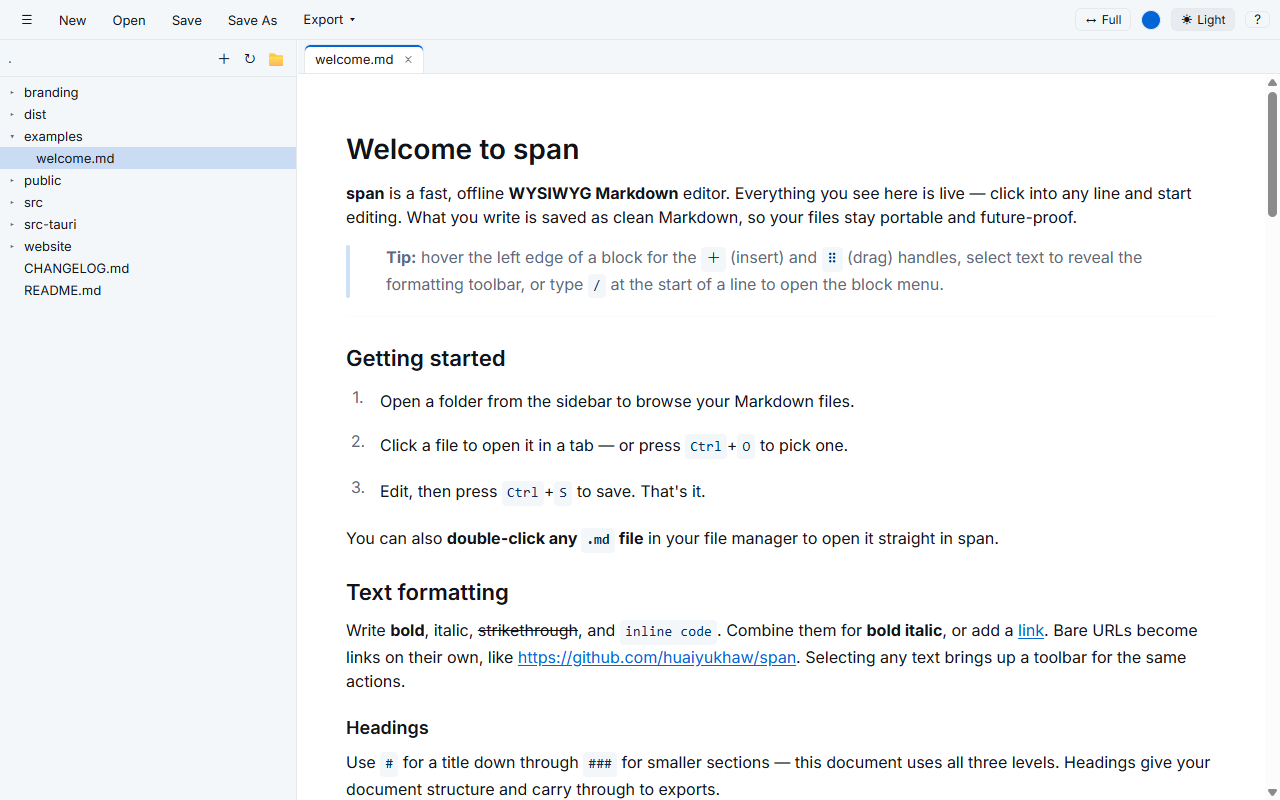Click the branding folder name
Screen dimensions: 1280x800
point(51,92)
